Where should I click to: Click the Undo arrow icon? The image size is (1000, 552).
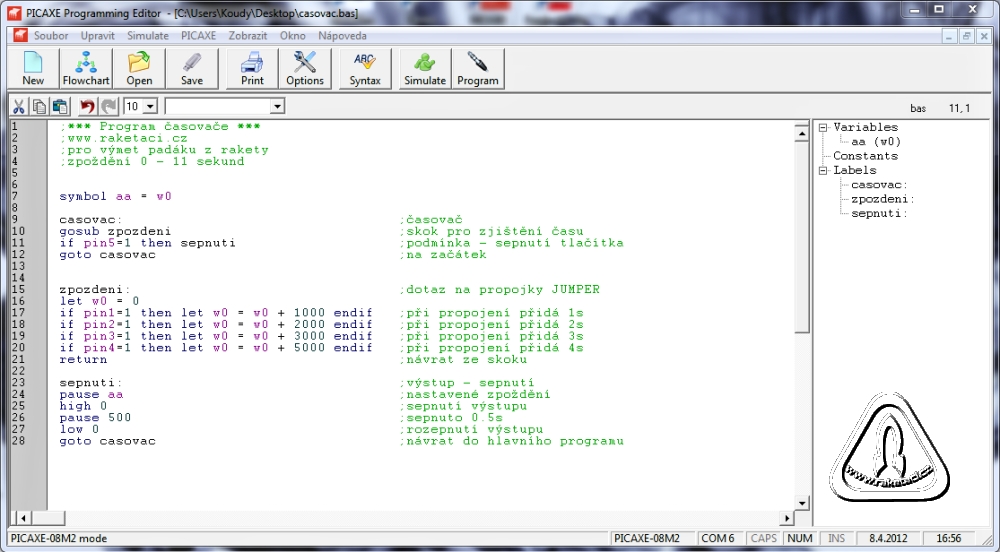click(x=87, y=106)
